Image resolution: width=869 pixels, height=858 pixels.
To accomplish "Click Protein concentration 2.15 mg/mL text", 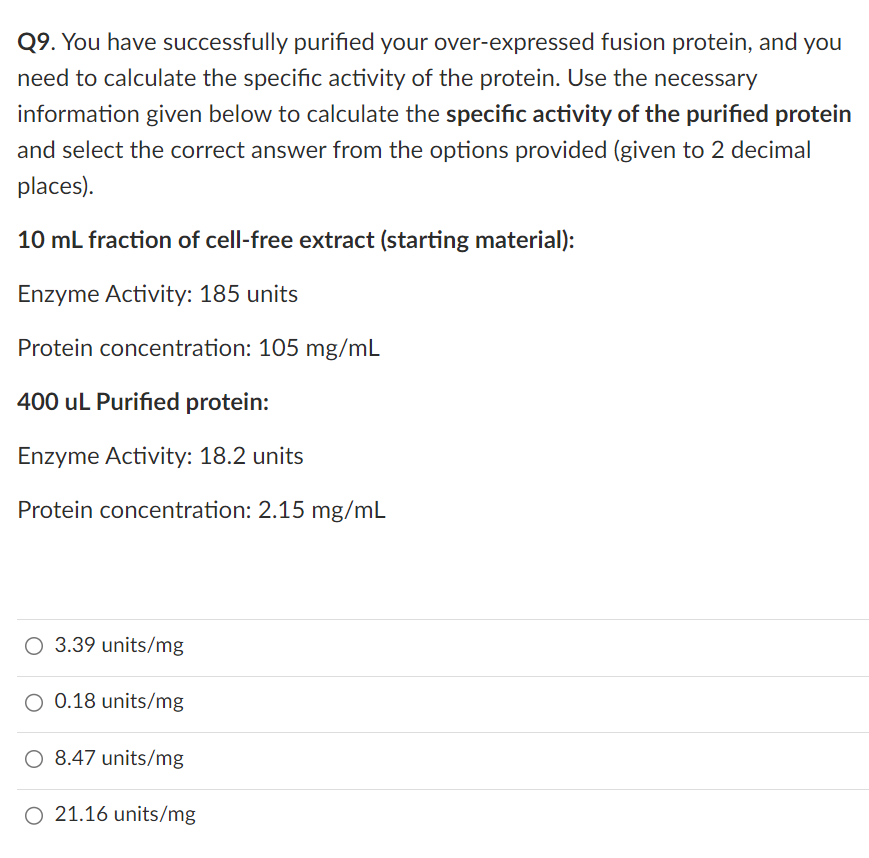I will tap(200, 510).
